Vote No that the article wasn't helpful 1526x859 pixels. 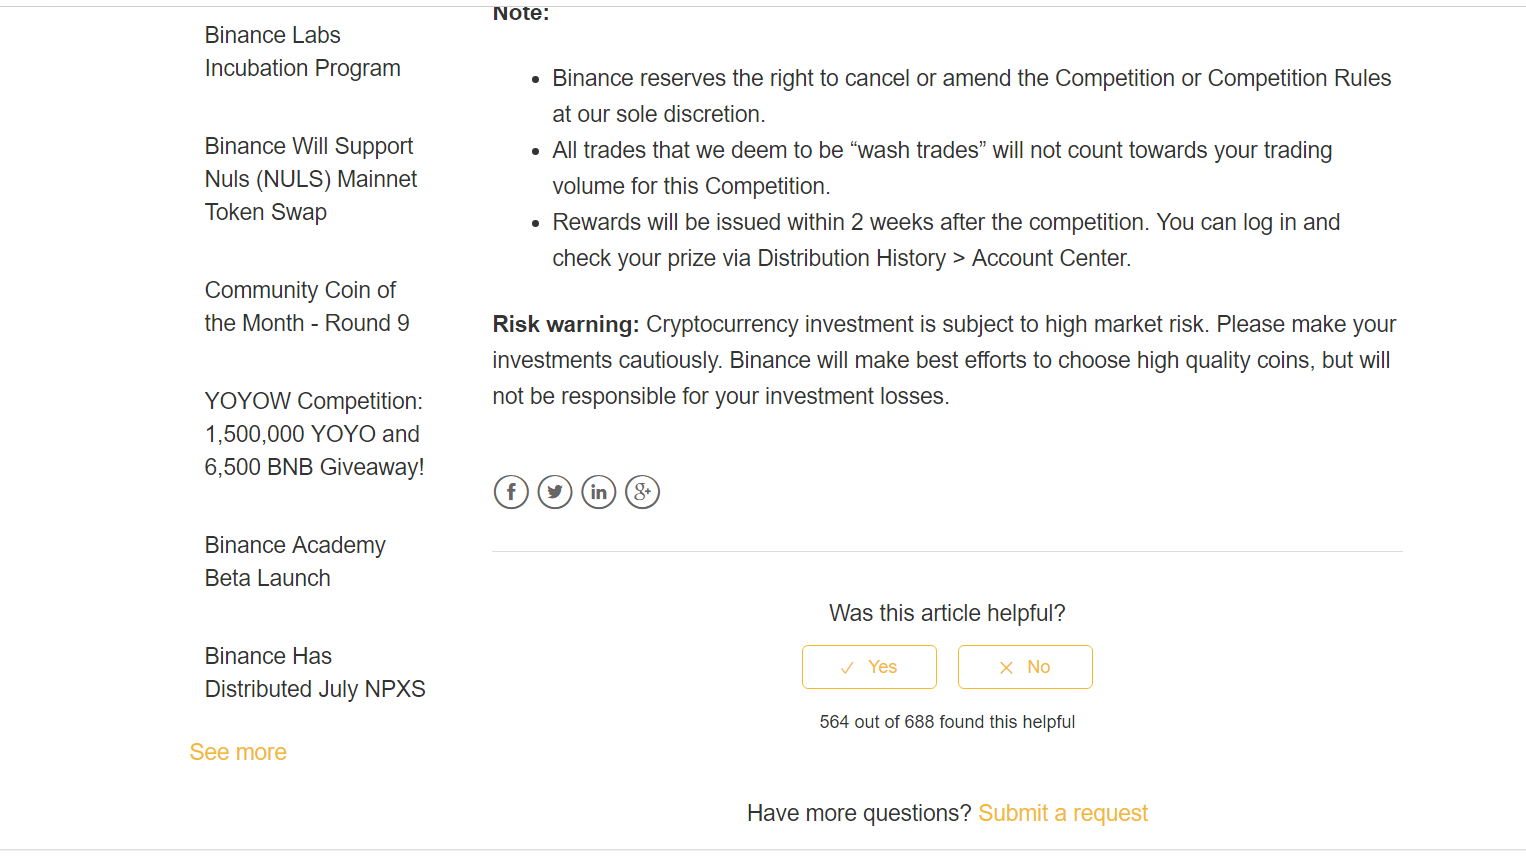click(1025, 666)
